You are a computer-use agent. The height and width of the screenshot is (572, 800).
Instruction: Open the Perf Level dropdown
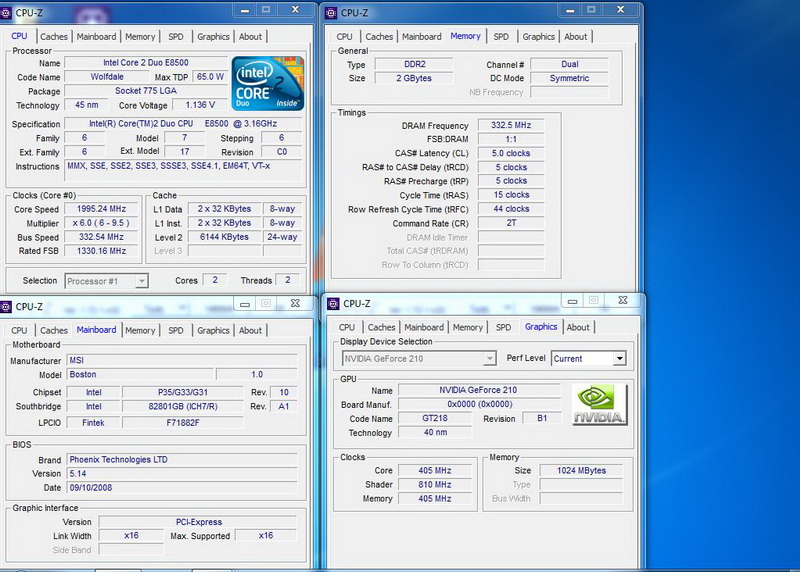(620, 358)
